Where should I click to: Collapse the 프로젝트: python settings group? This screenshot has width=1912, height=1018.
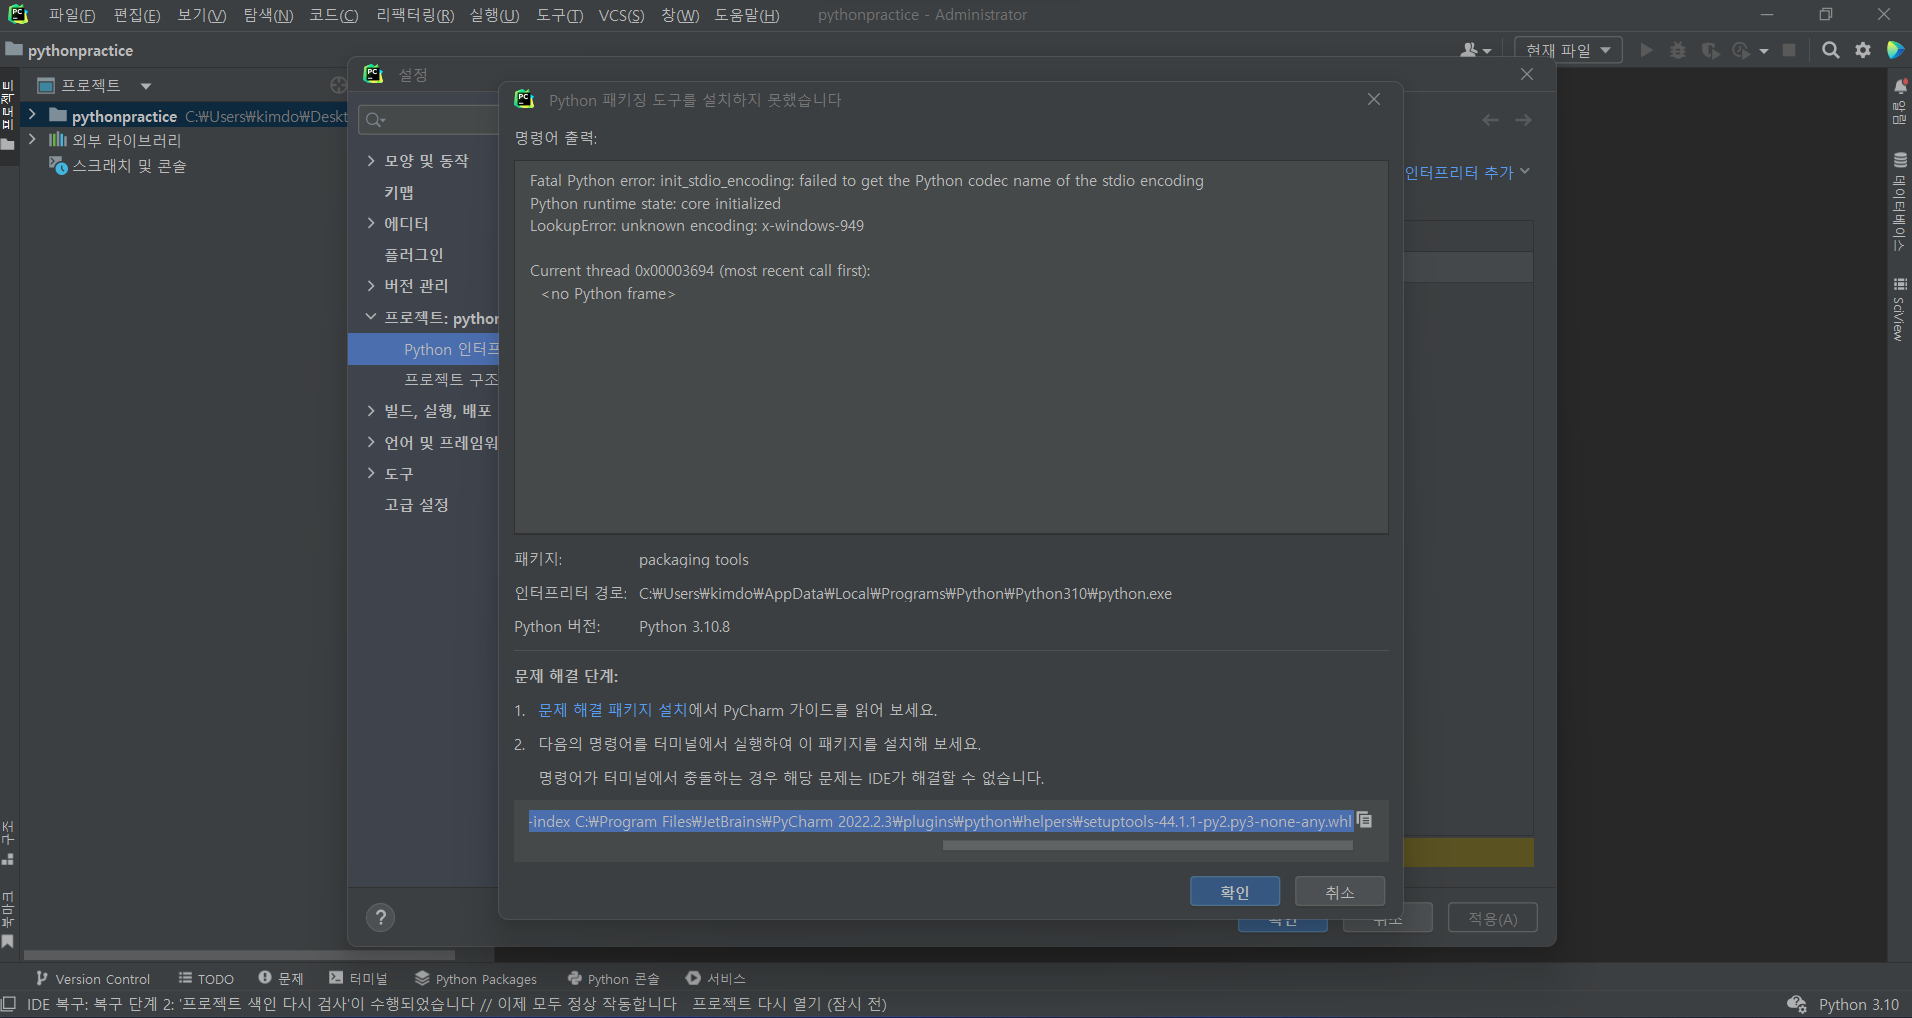tap(371, 317)
